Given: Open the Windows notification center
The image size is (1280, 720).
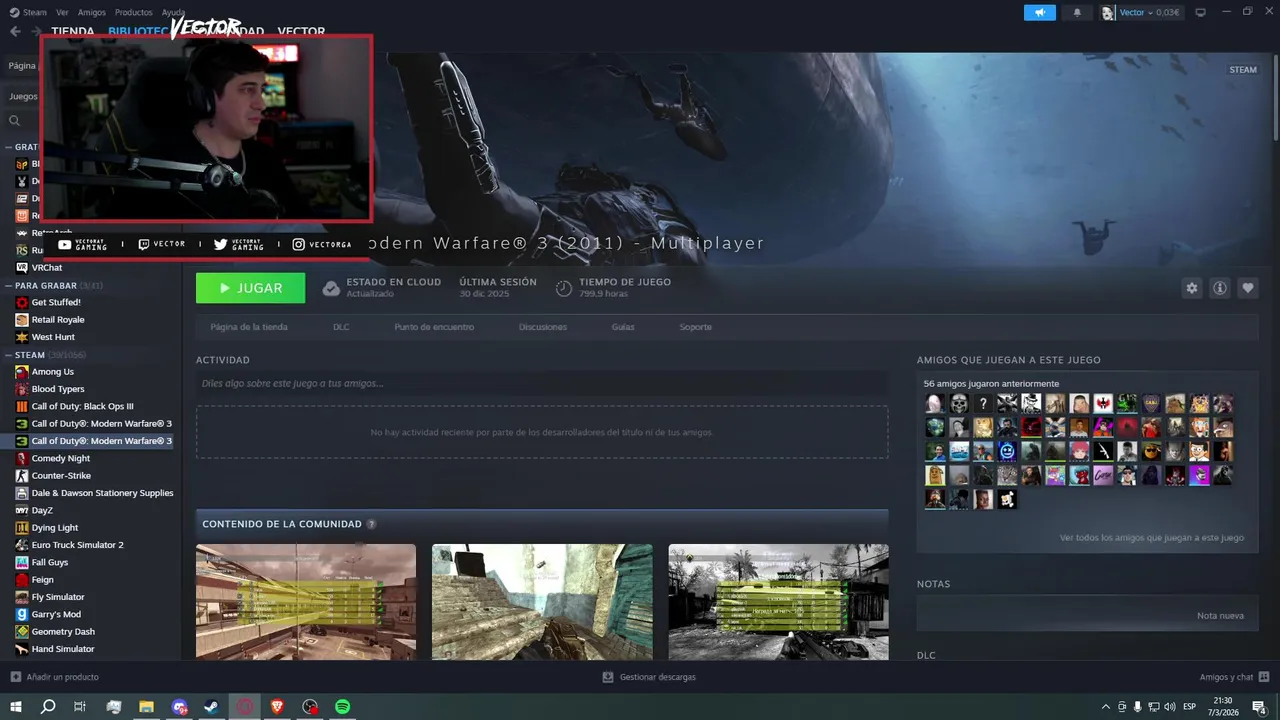Looking at the screenshot, I should pos(1259,706).
